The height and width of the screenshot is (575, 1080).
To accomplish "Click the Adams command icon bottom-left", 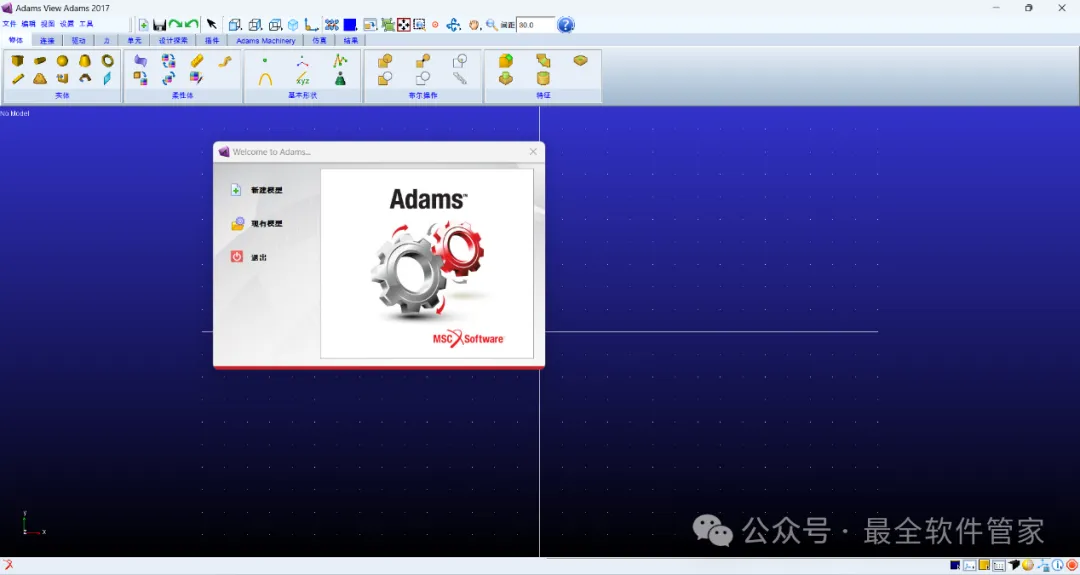I will [x=8, y=565].
